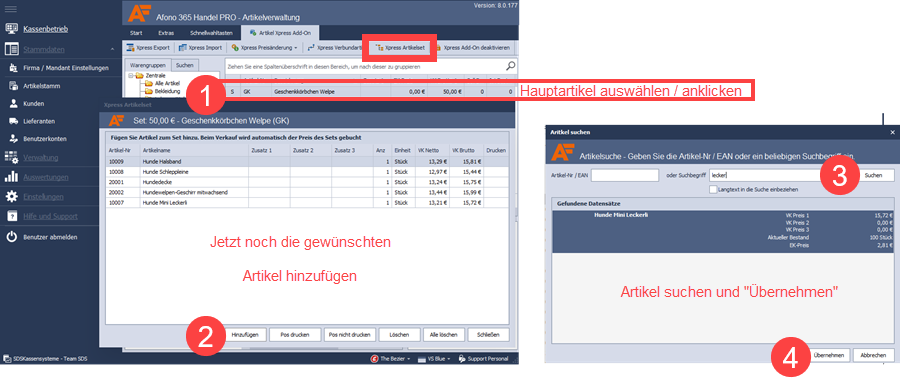Open Firma / Mandant Einstellungen
This screenshot has height=383, width=900.
[66, 68]
